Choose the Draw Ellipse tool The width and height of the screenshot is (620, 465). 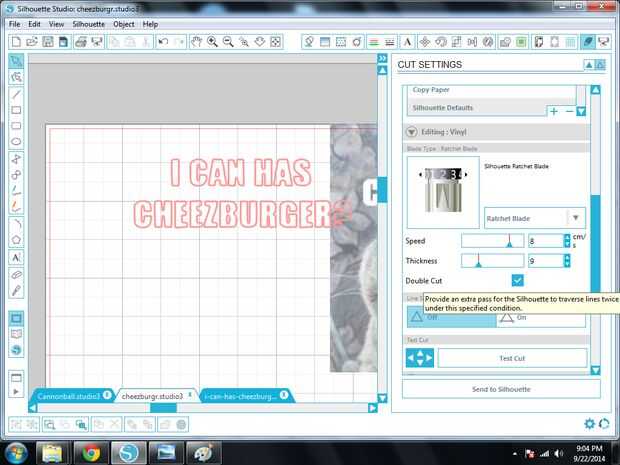click(16, 142)
